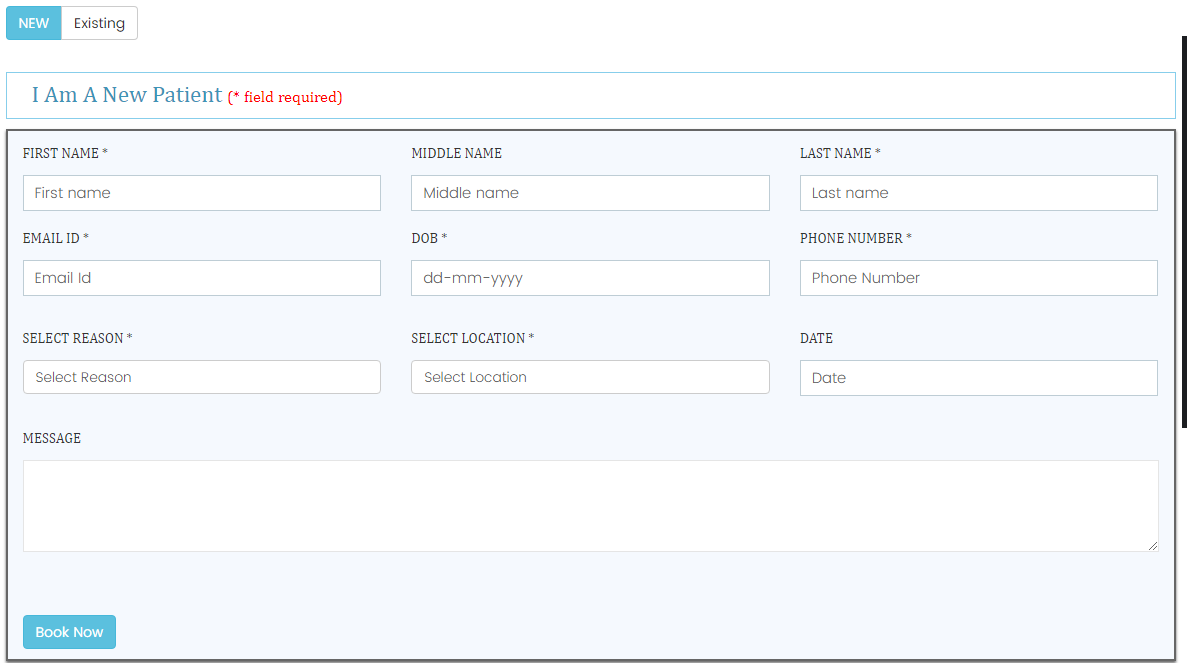Click the '(* field required)' note
1187x663 pixels.
[285, 97]
